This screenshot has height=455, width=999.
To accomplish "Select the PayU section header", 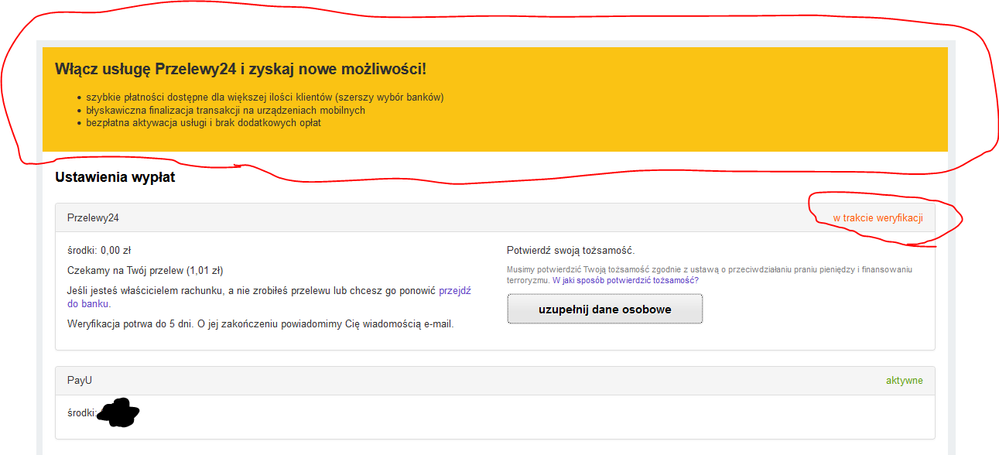I will (x=495, y=380).
